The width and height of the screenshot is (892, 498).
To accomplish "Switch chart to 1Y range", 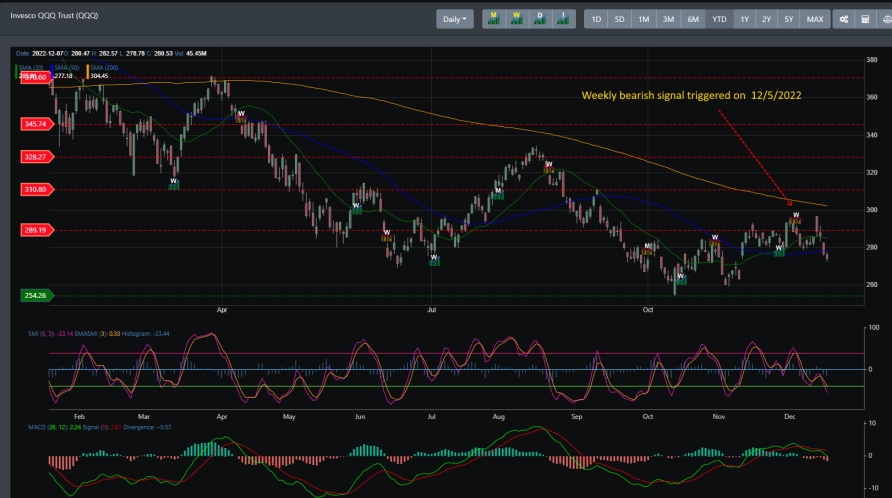I will click(x=745, y=19).
